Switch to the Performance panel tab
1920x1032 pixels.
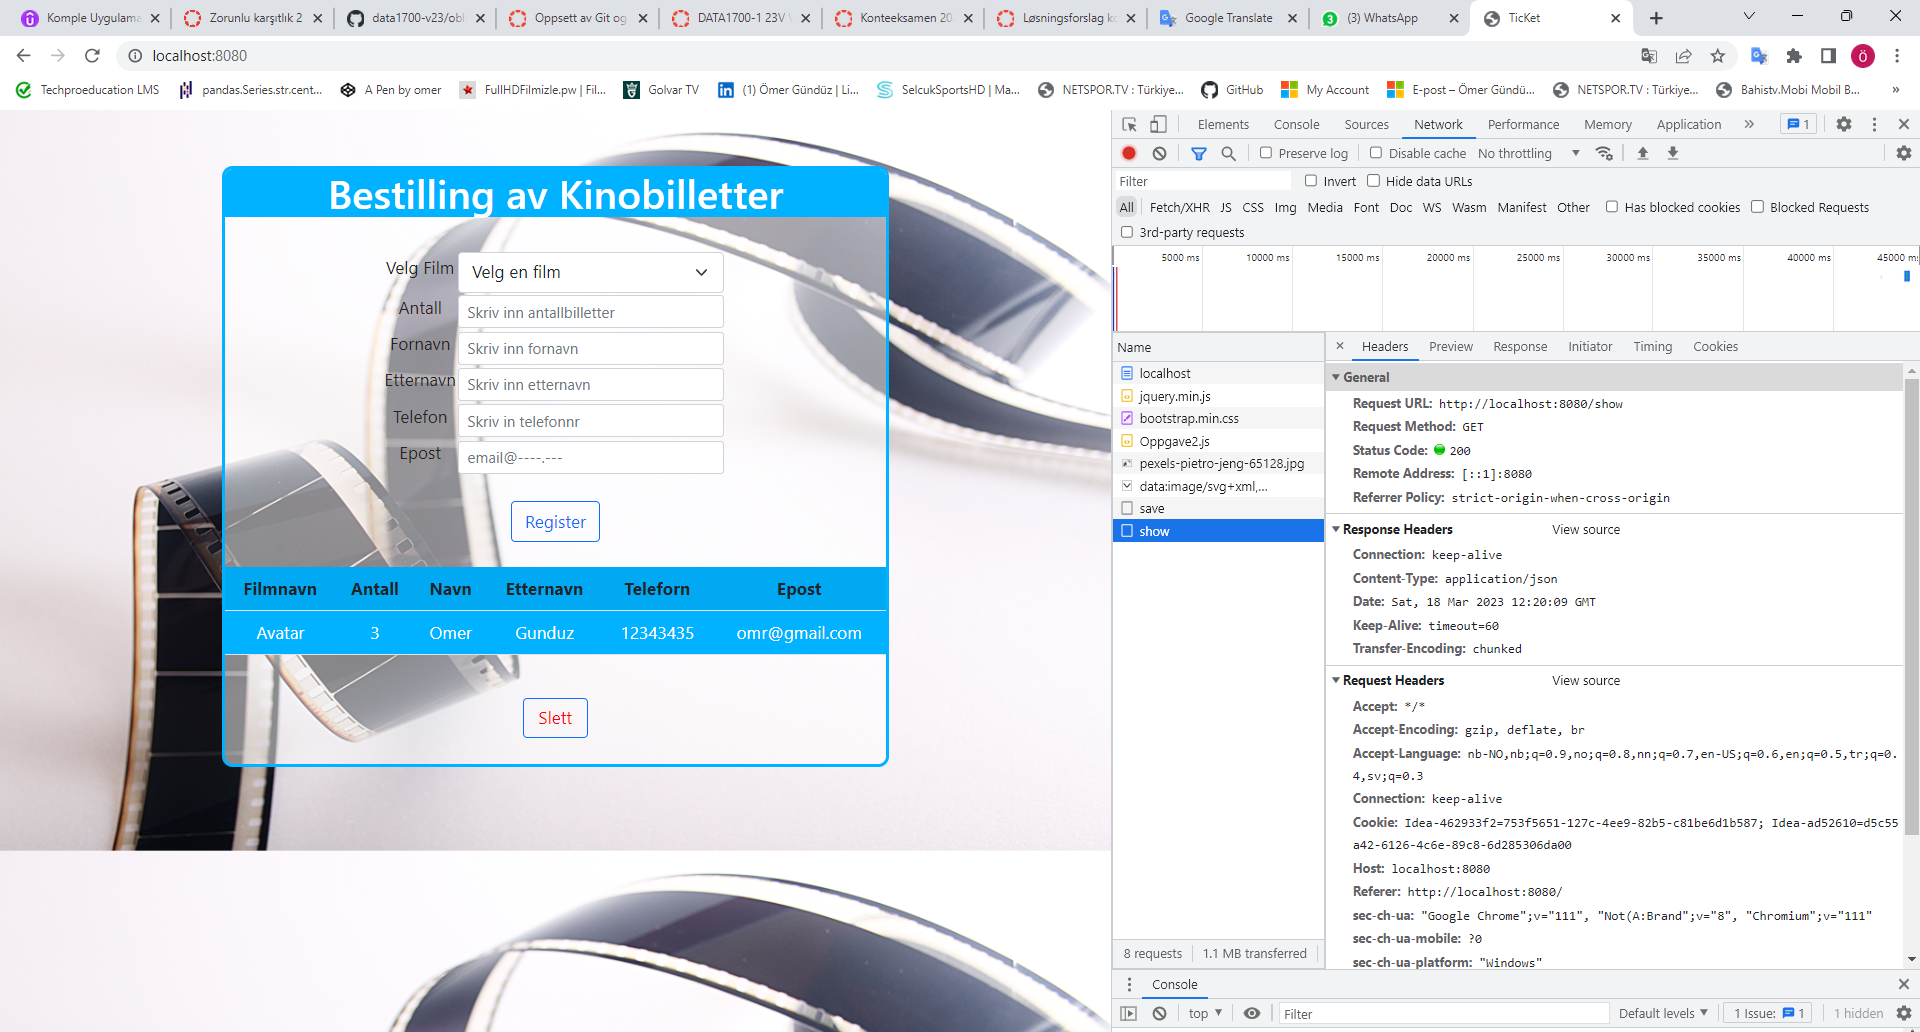tap(1523, 124)
